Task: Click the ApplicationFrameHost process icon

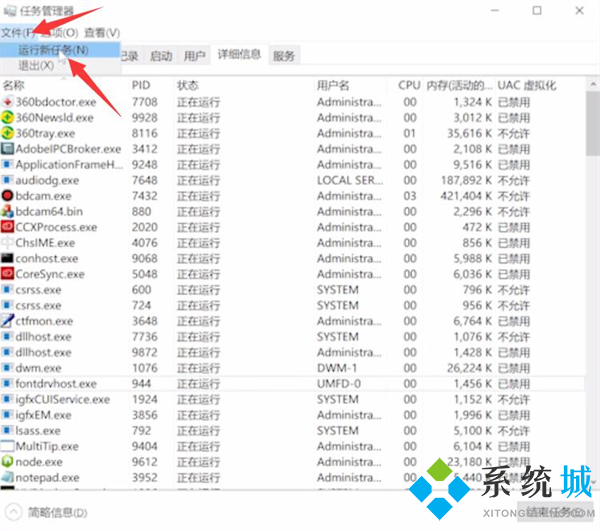Action: coord(7,165)
